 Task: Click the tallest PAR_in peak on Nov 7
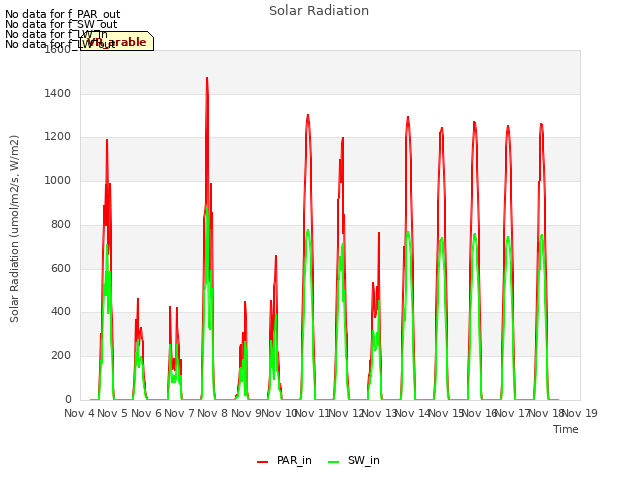pos(207,78)
